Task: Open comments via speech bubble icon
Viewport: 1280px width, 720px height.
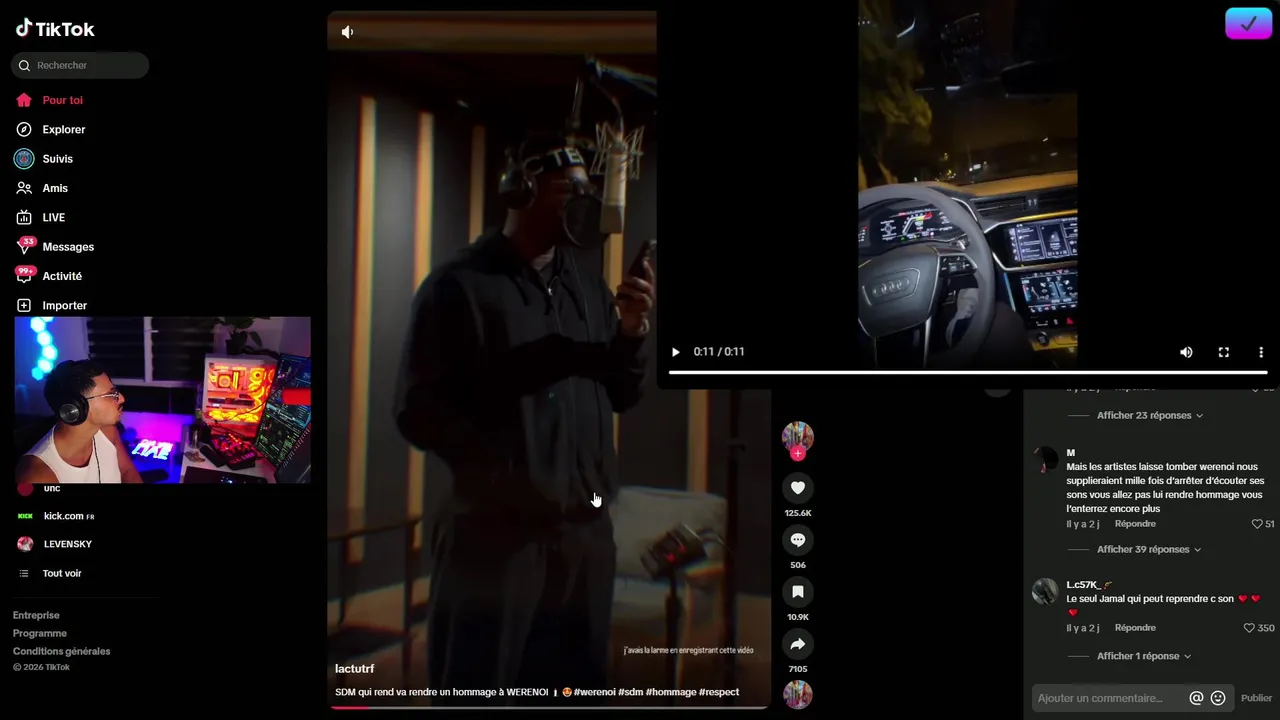Action: coord(797,540)
